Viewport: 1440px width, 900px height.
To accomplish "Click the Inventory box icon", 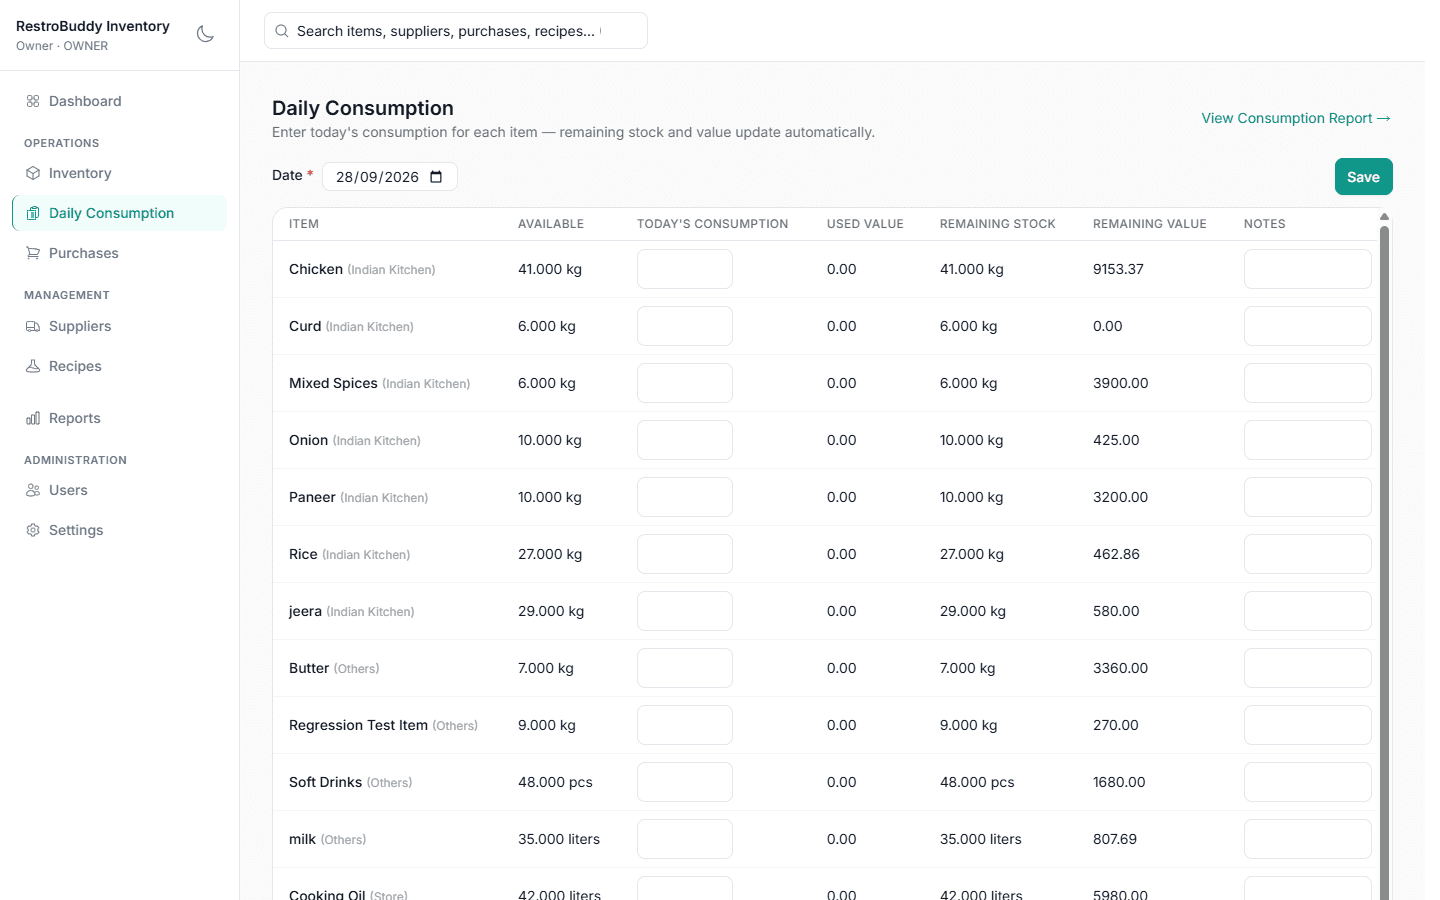I will pos(33,173).
